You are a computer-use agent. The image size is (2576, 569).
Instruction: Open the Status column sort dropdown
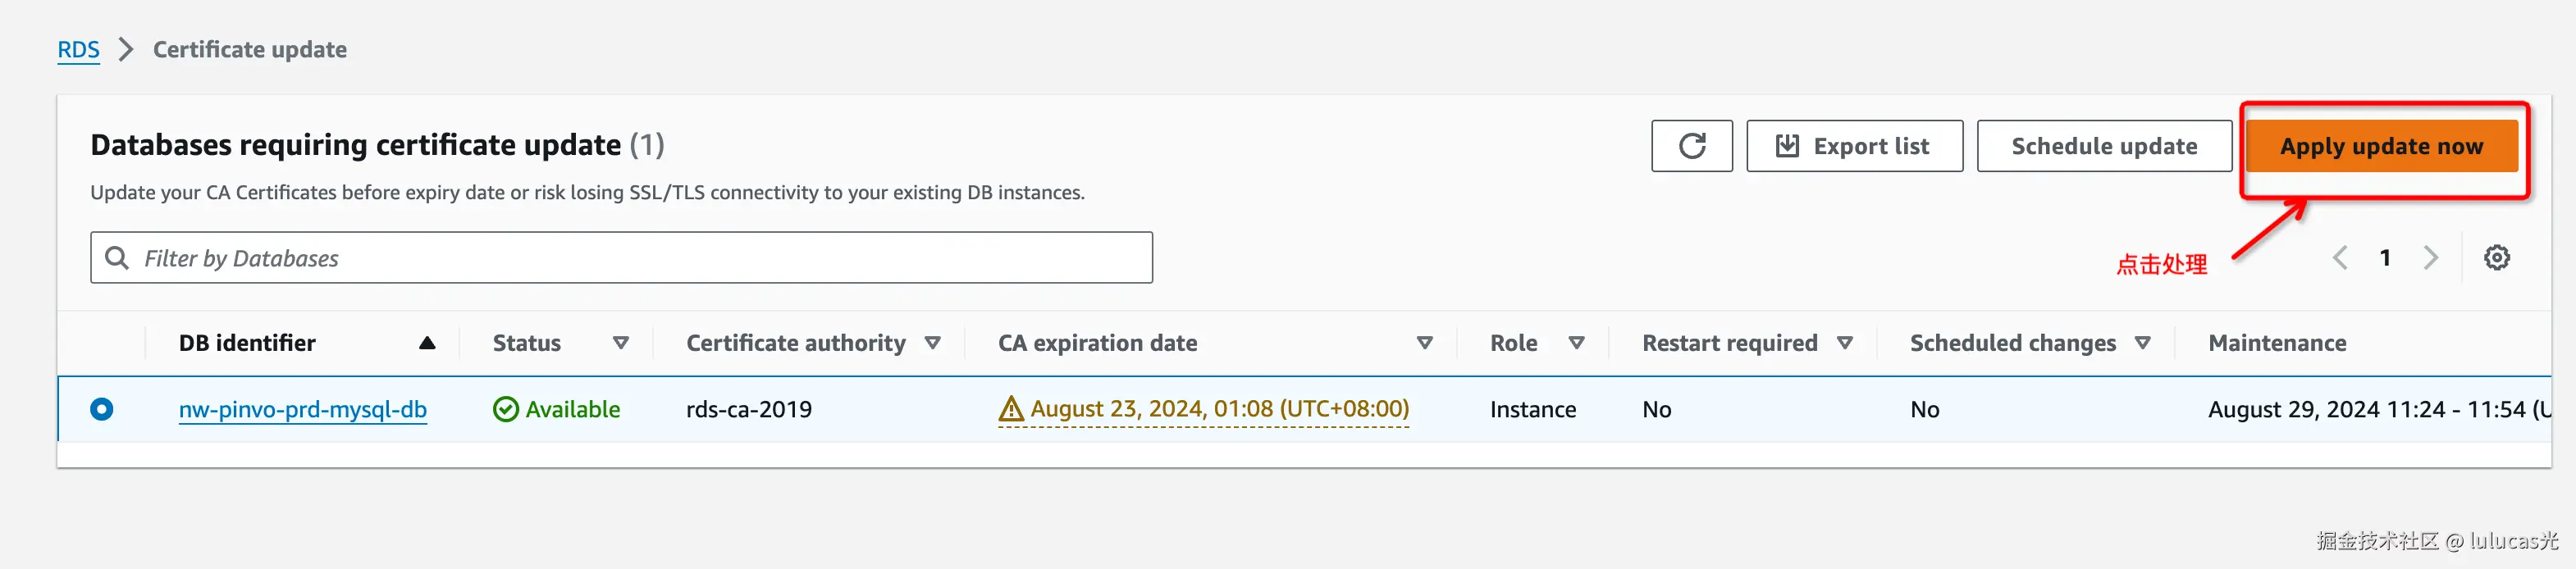point(621,343)
